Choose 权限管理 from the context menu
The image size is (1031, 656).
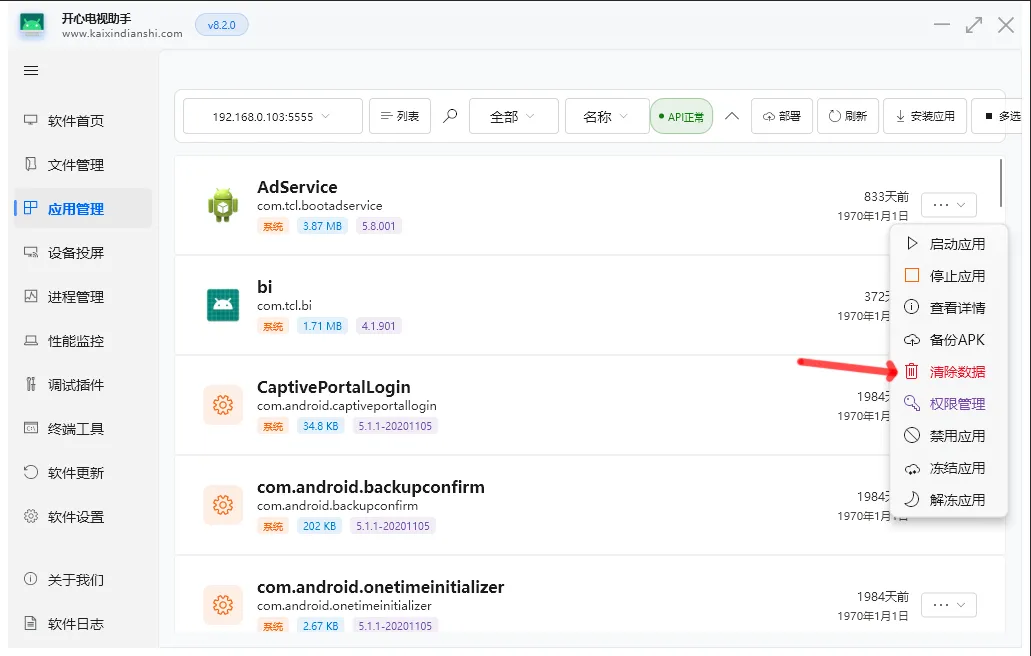pyautogui.click(x=948, y=404)
